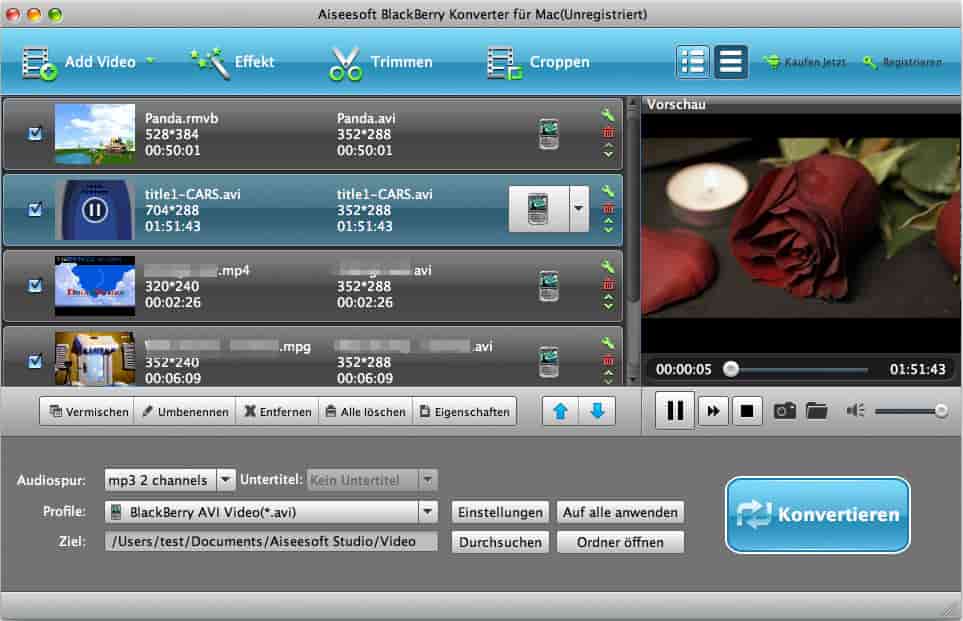Click pause overlay on title1-CARS thumbnail
Viewport: 963px width, 621px height.
click(x=95, y=210)
